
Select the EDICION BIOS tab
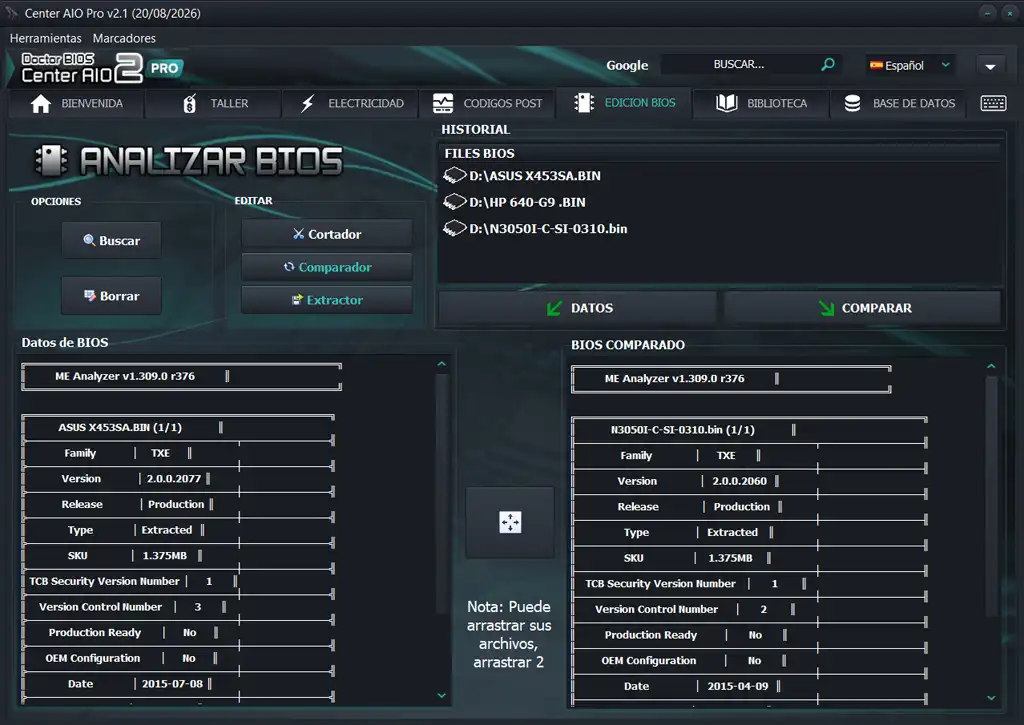[x=624, y=103]
